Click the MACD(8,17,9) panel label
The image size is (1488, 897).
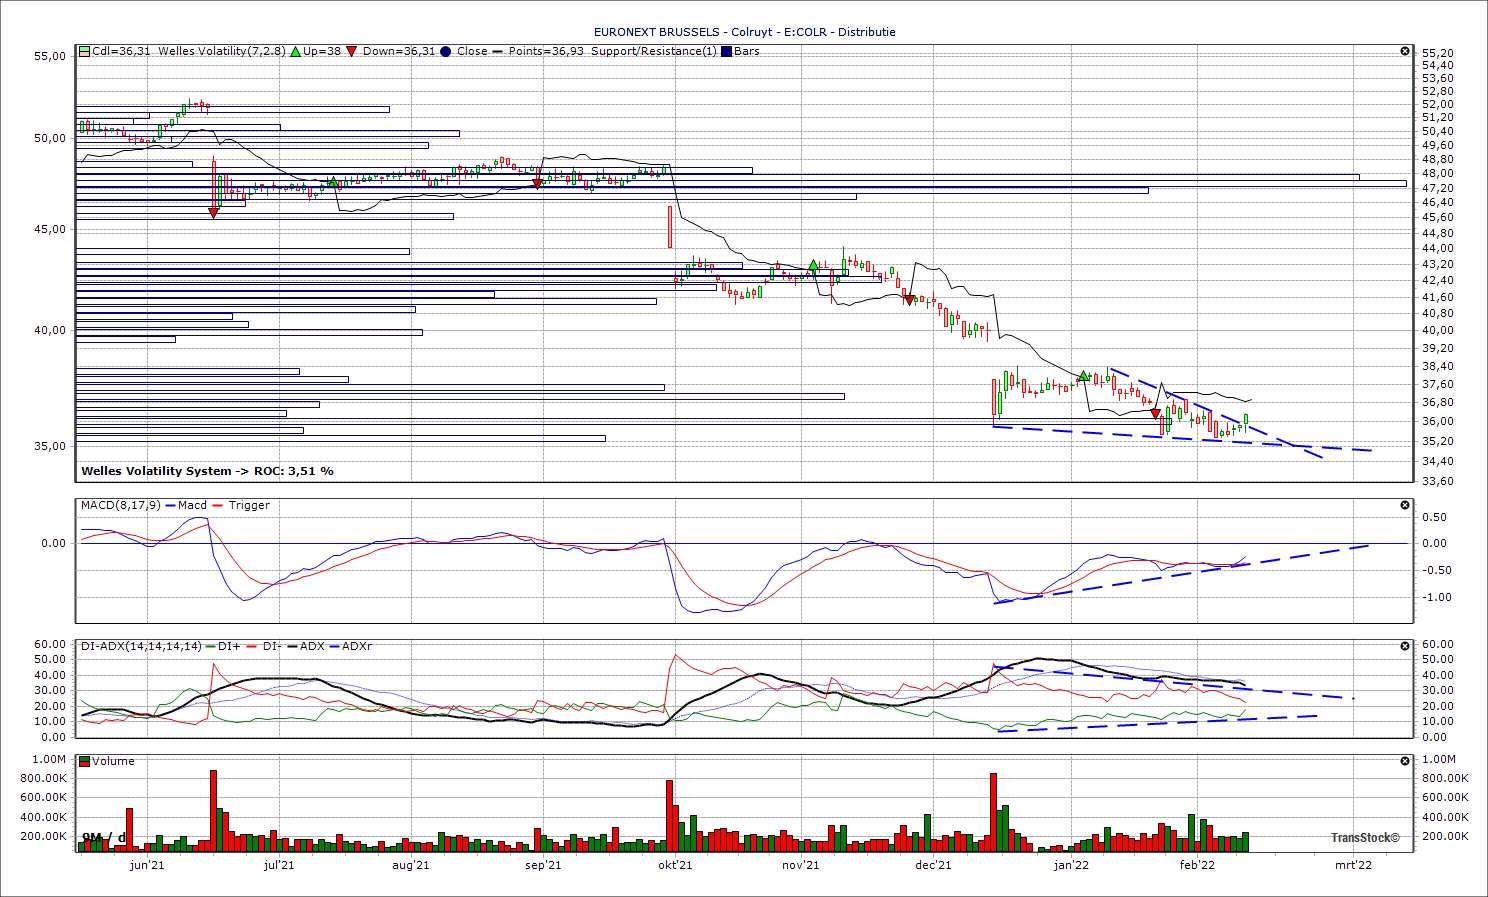point(120,505)
